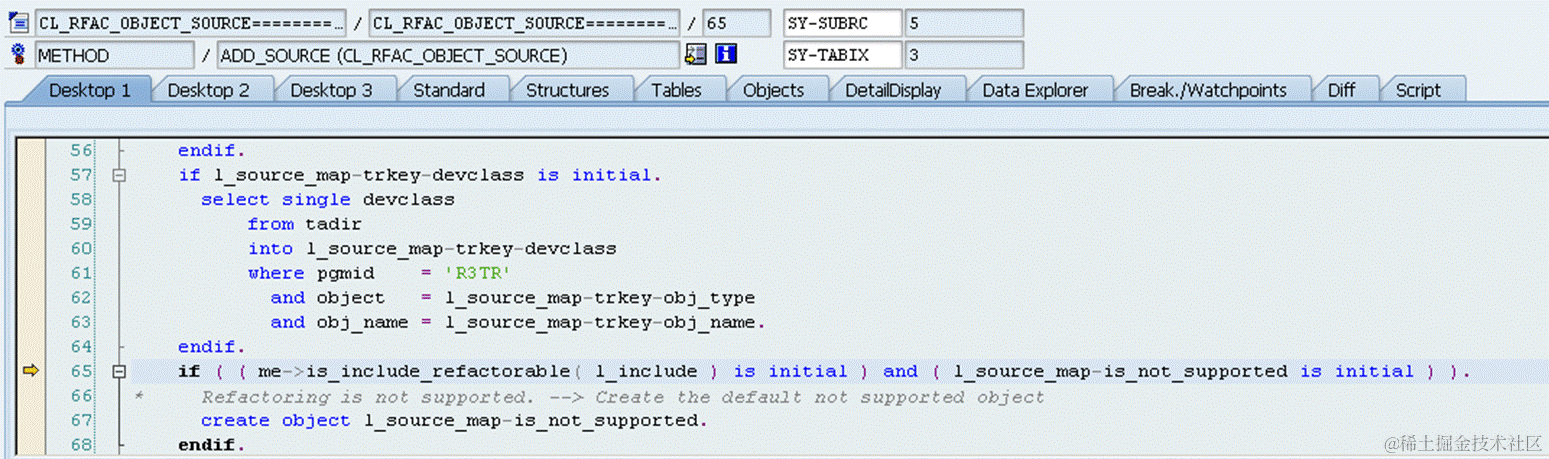Open the Data Explorer tab
This screenshot has height=459, width=1549.
click(1035, 90)
